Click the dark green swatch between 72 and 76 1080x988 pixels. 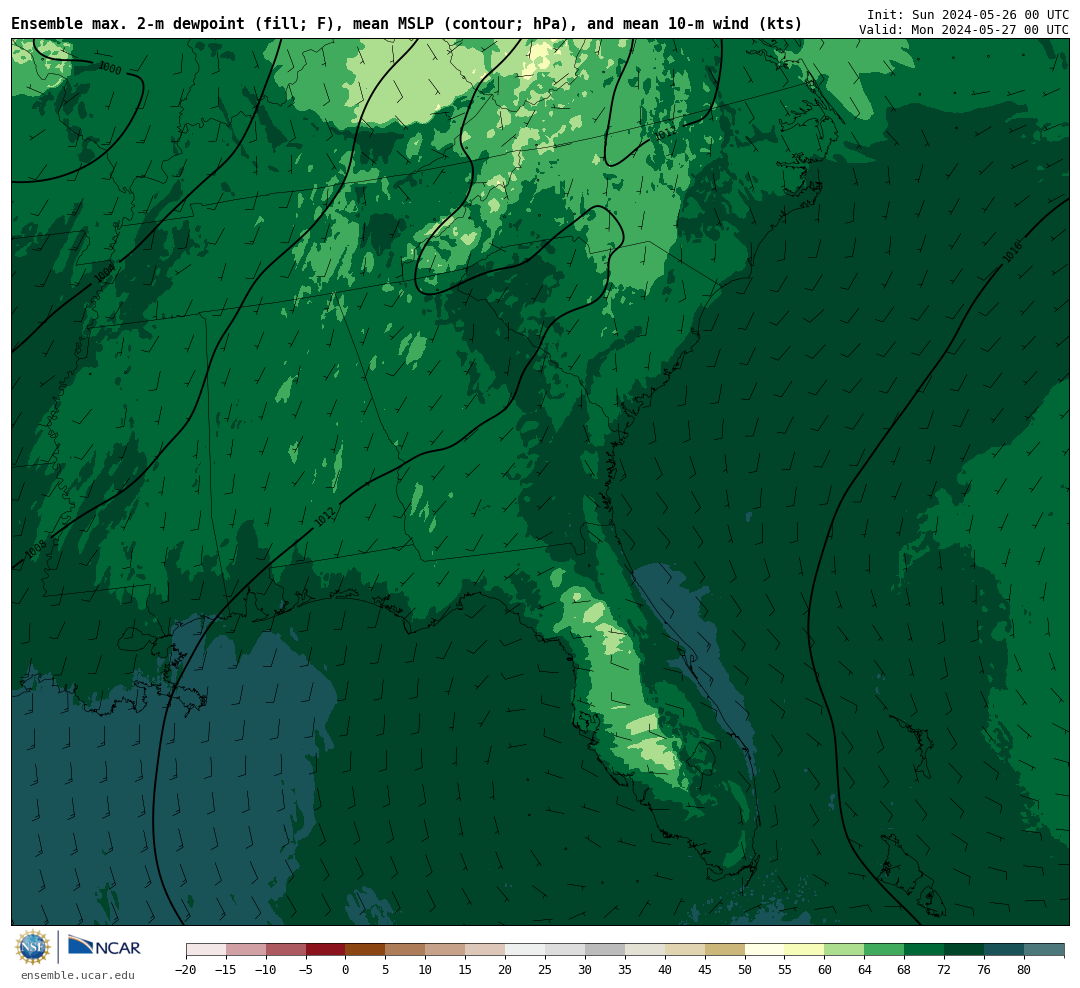(964, 950)
